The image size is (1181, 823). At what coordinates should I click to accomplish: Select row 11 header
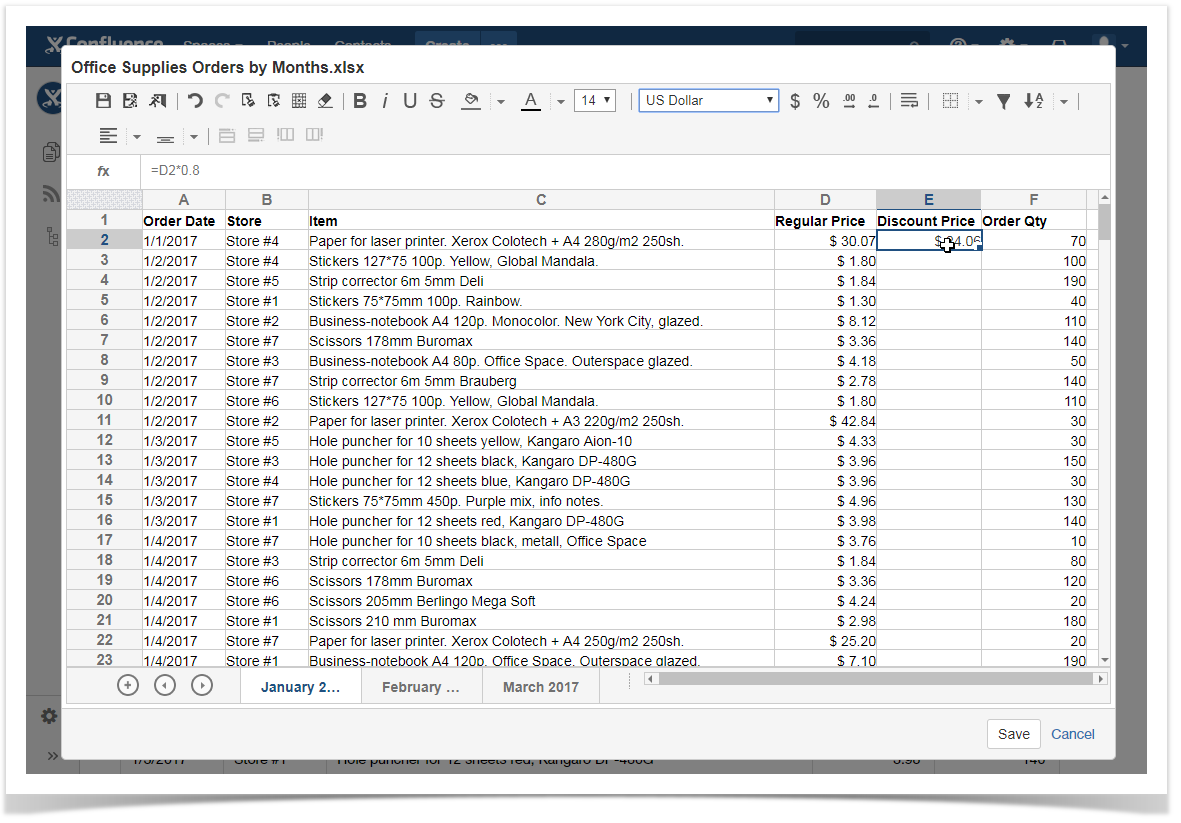[x=104, y=420]
